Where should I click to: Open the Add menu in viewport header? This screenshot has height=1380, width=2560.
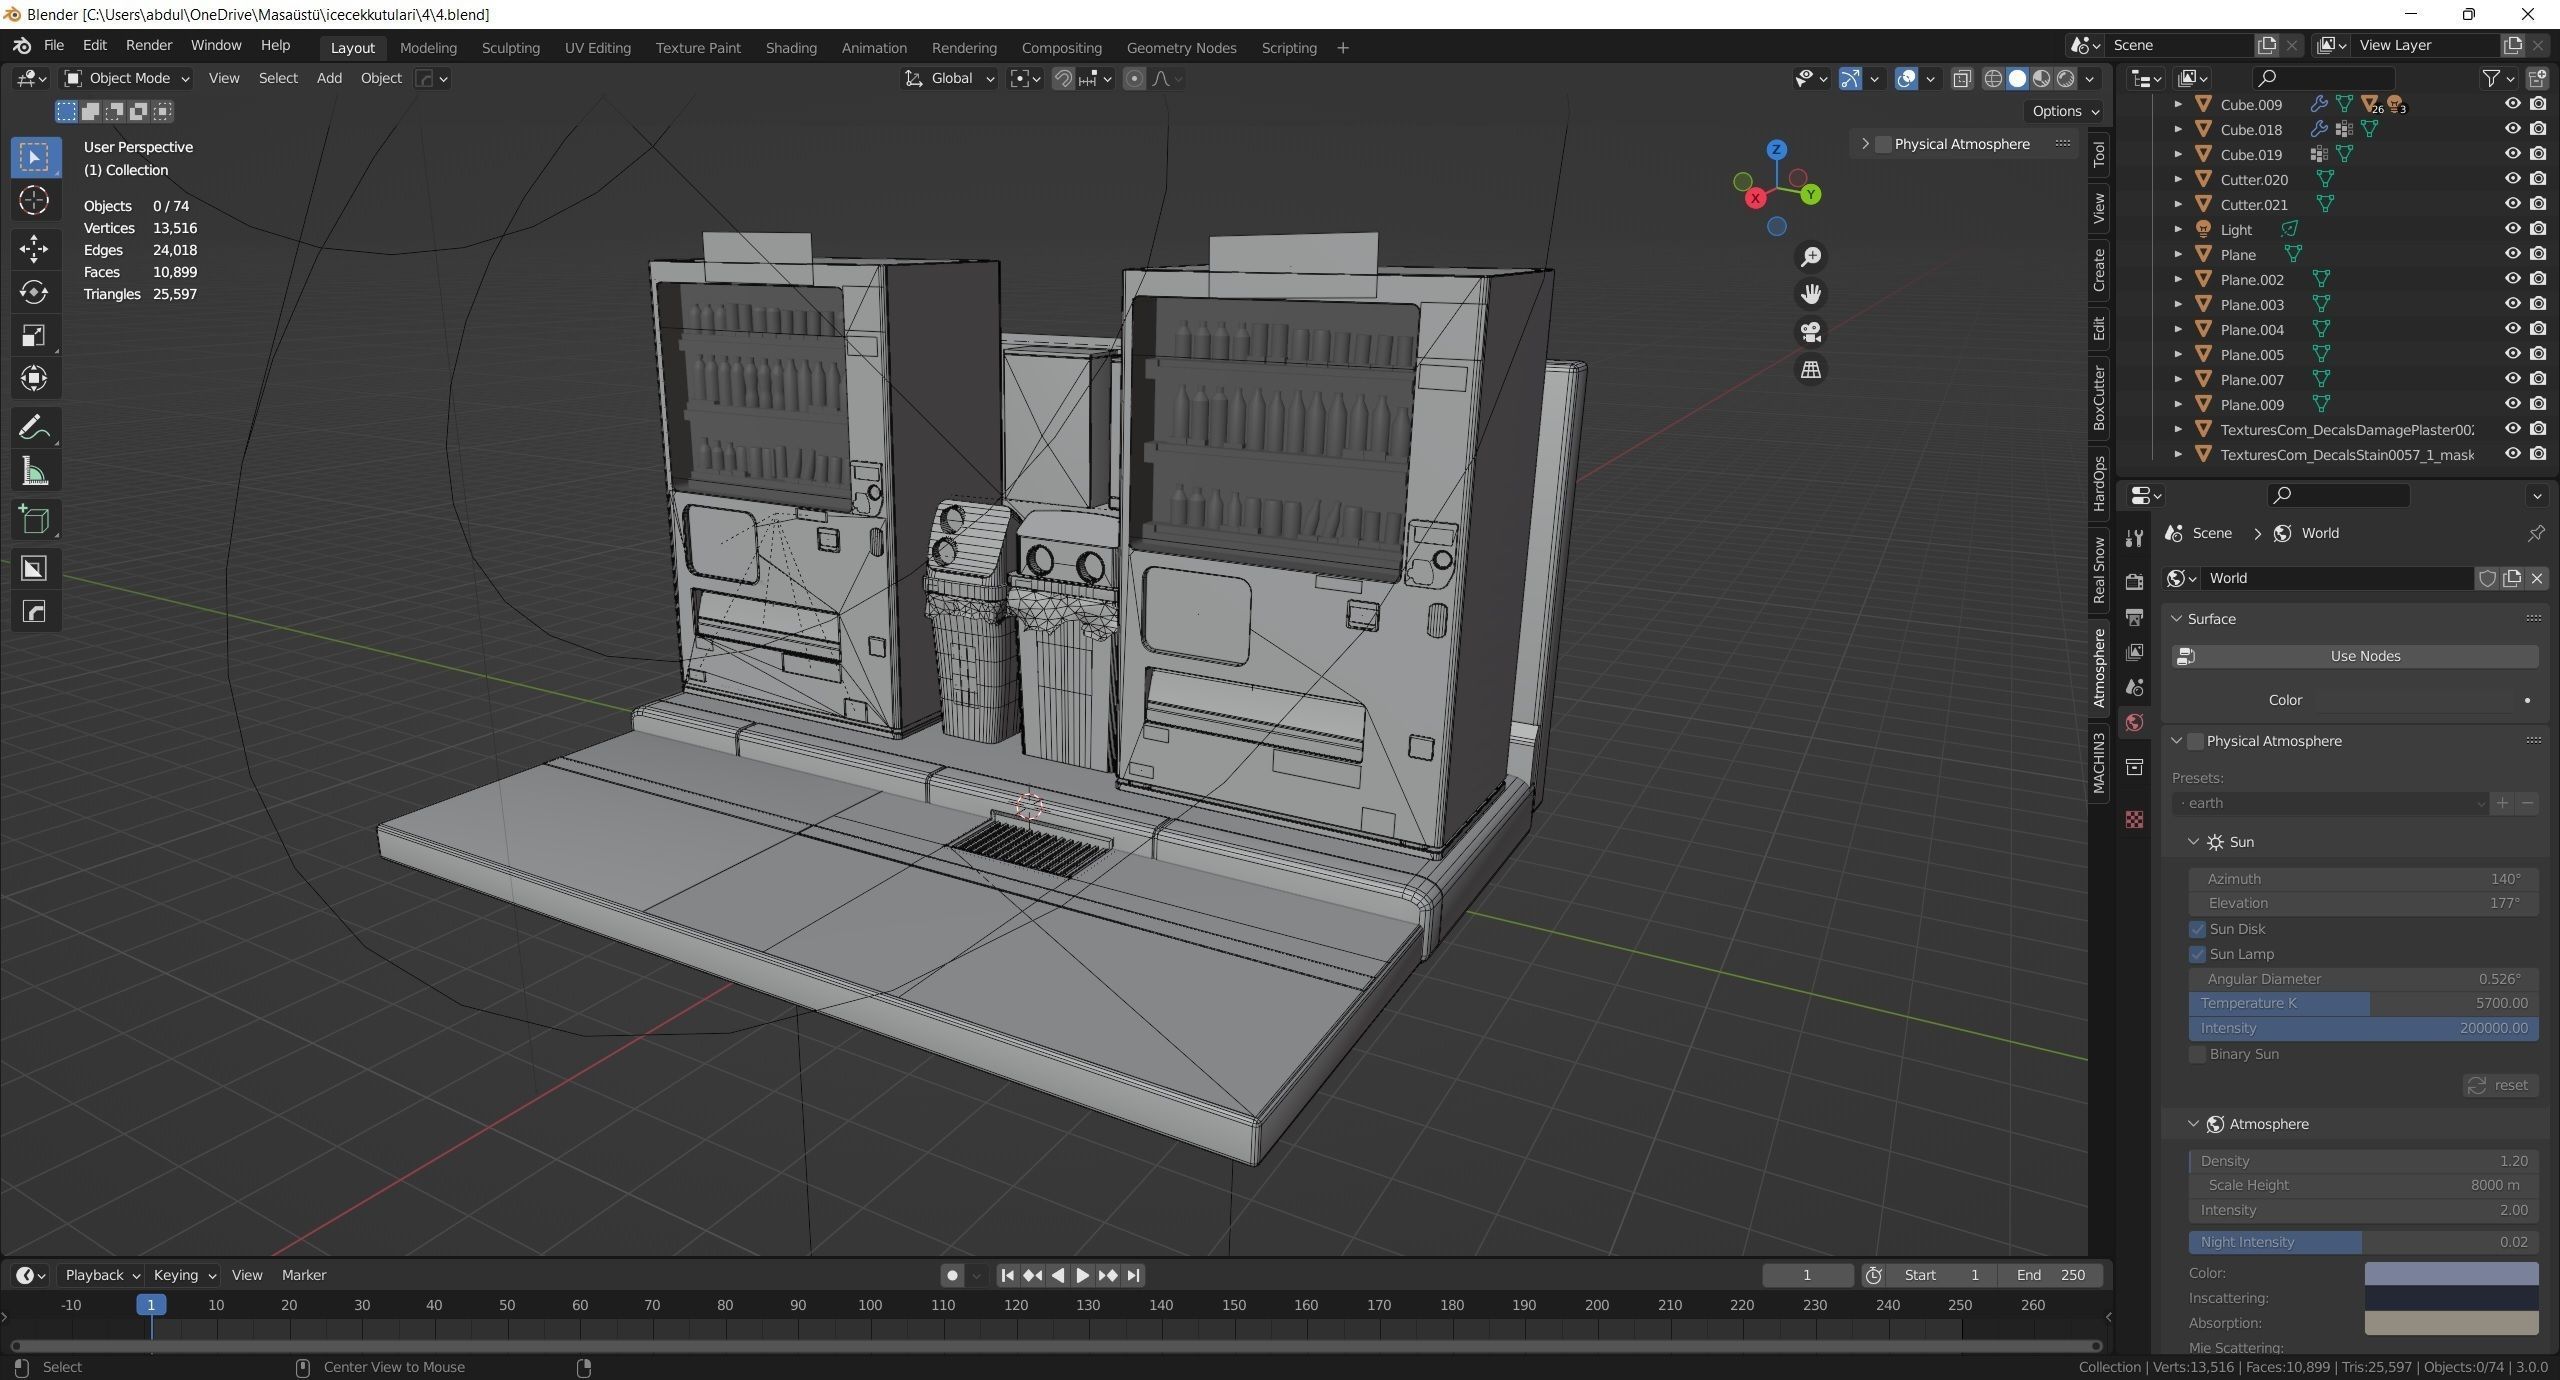[x=329, y=78]
